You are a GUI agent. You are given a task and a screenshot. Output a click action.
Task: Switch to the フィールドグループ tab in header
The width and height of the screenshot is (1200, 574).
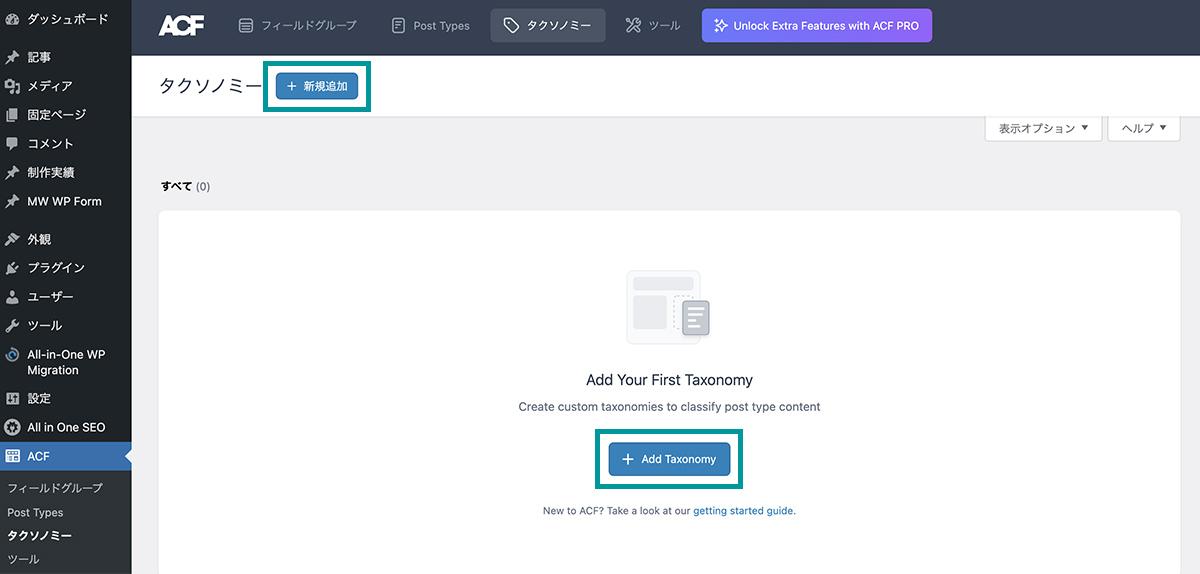[x=297, y=26]
